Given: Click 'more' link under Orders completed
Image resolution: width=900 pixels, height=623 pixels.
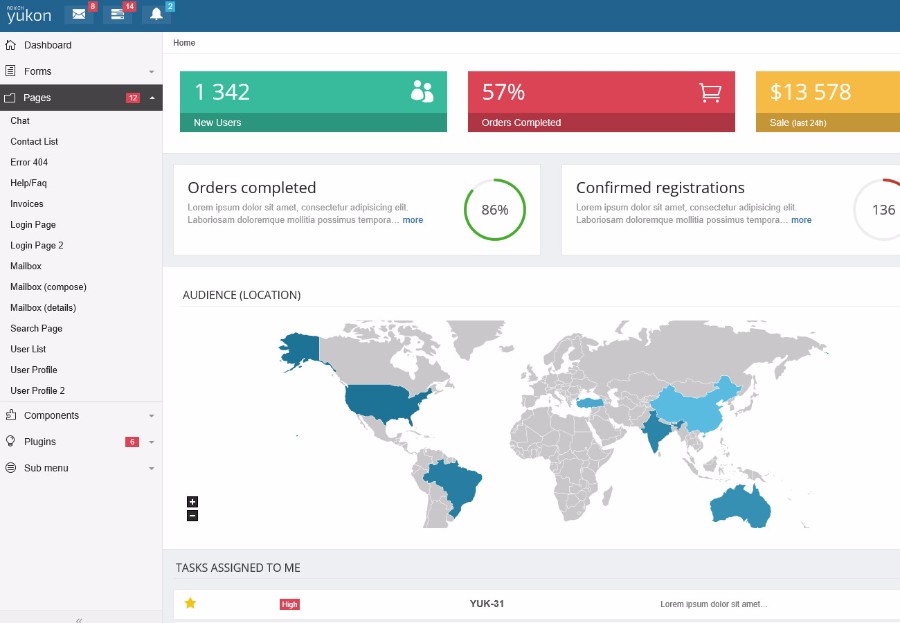Looking at the screenshot, I should click(x=412, y=220).
